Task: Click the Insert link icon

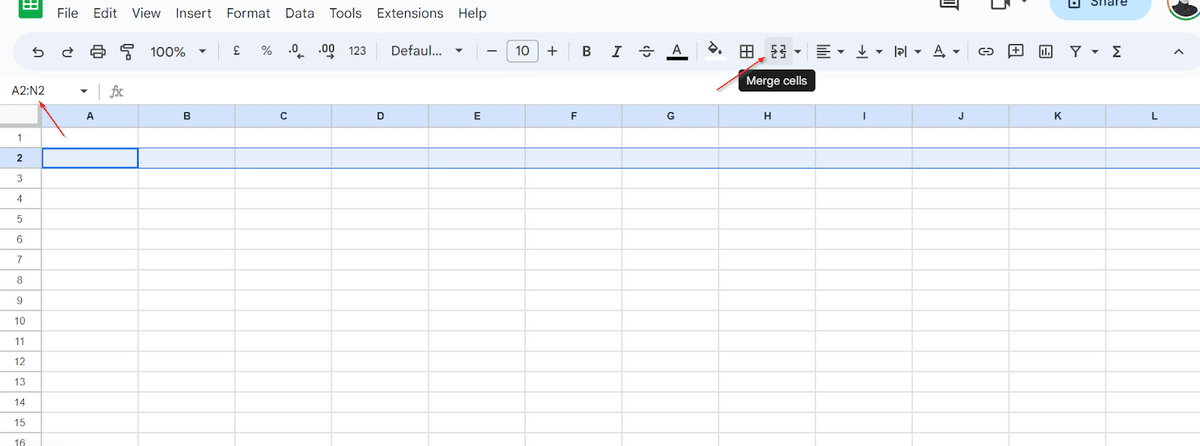Action: pos(986,51)
